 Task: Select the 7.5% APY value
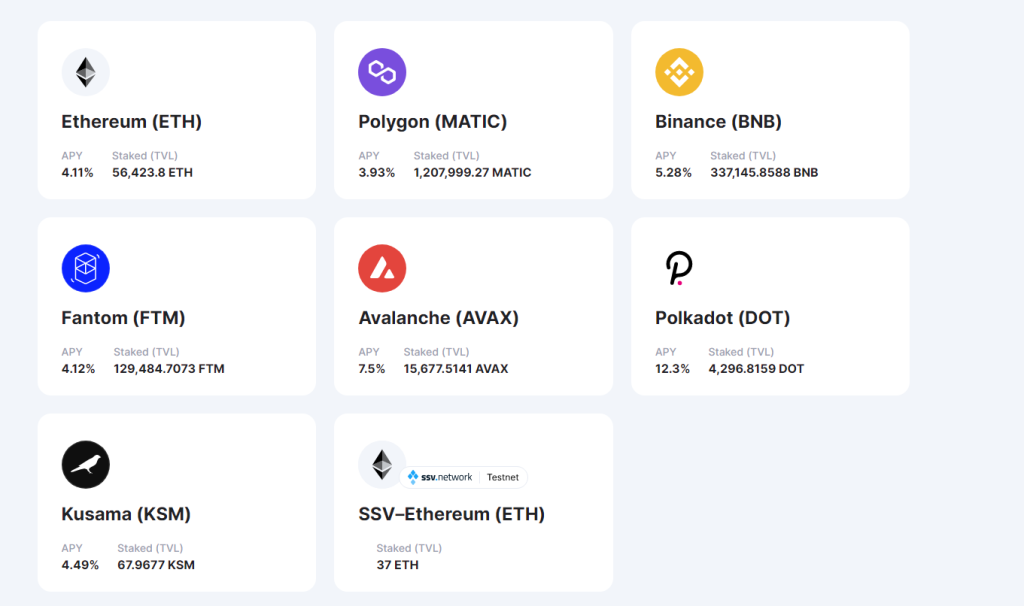point(372,369)
